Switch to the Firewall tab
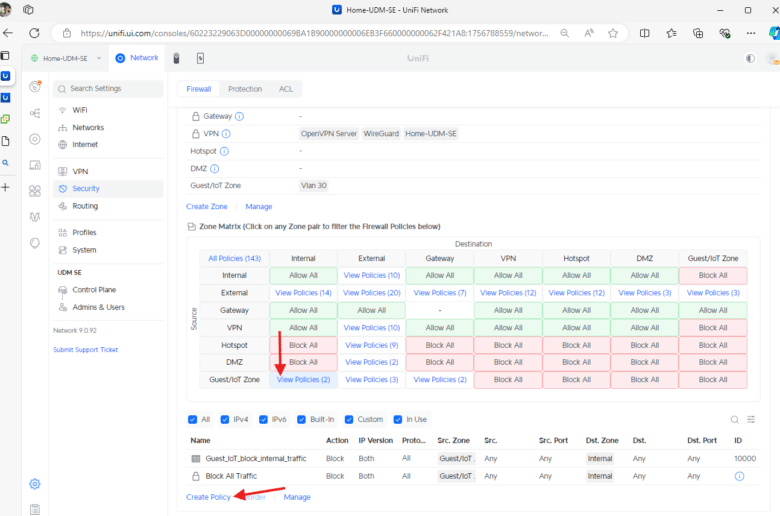This screenshot has width=780, height=516. click(199, 89)
